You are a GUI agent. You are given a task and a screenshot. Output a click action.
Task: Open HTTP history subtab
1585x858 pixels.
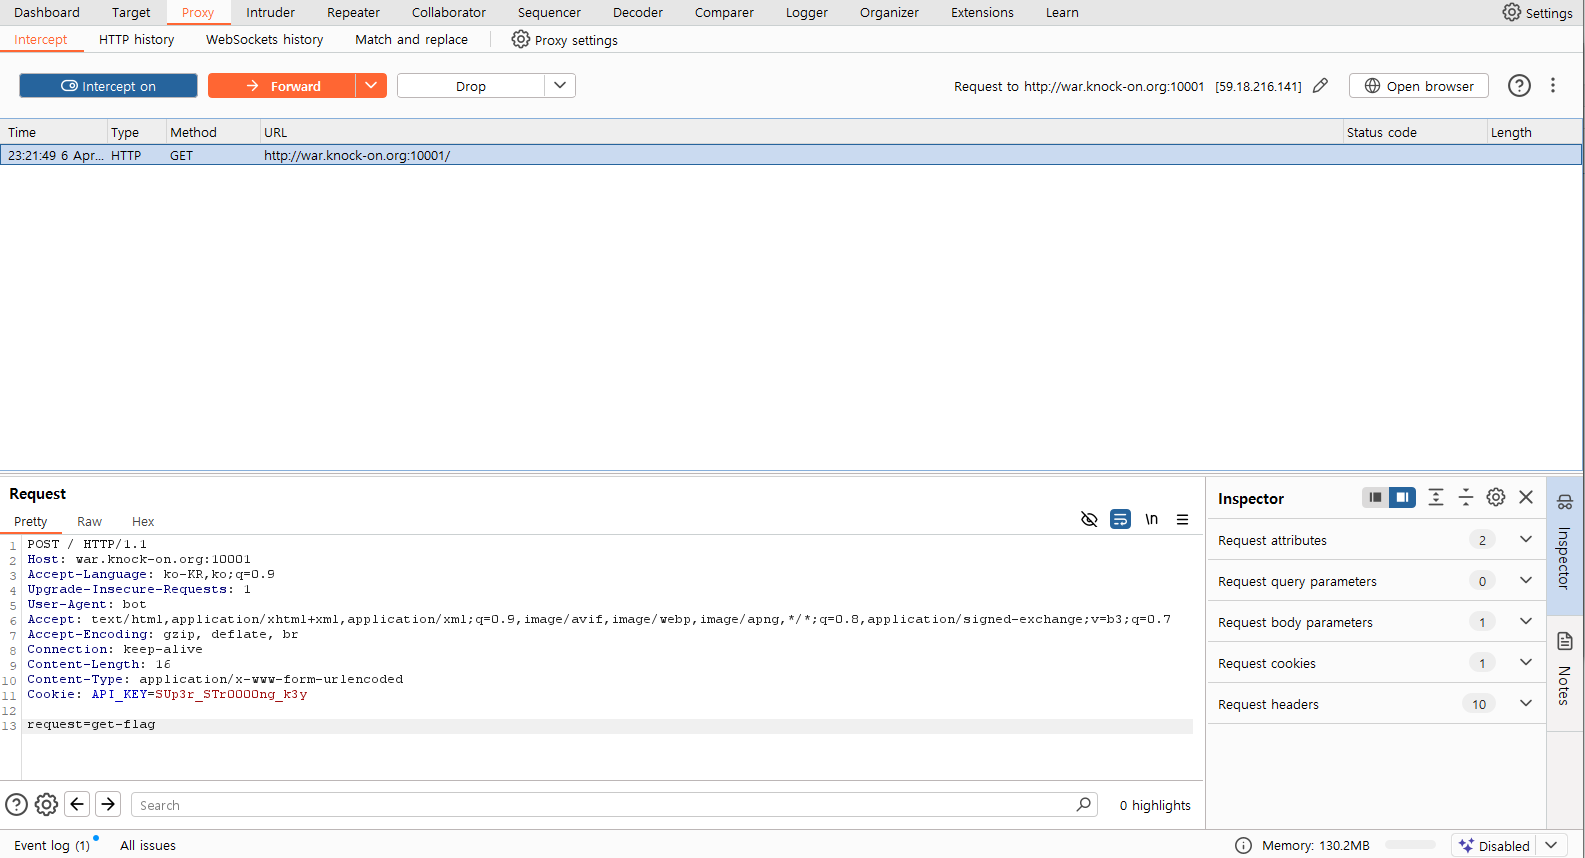[136, 39]
